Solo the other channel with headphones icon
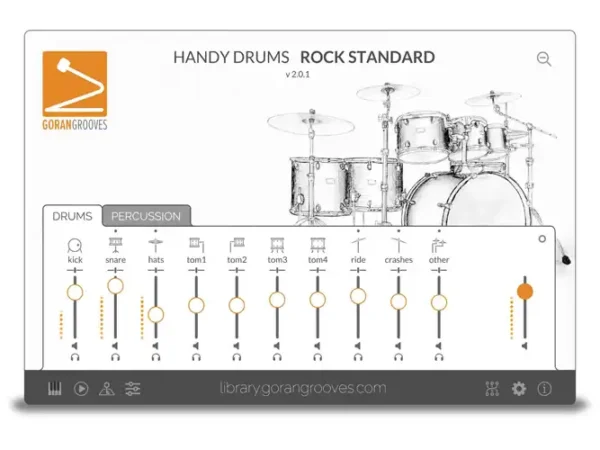Image resolution: width=600 pixels, height=450 pixels. (x=439, y=357)
